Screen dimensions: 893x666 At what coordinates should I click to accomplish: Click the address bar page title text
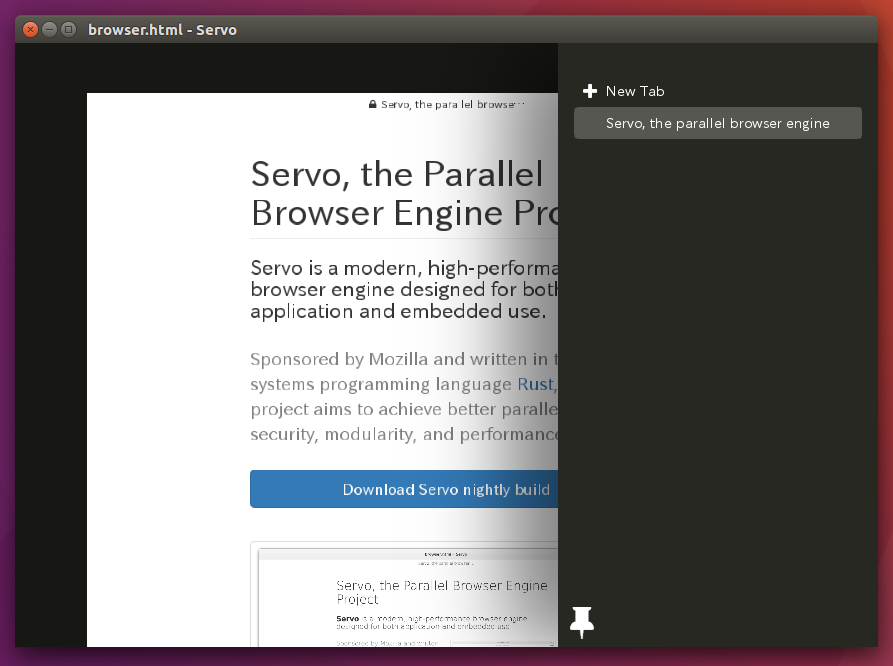click(x=453, y=104)
